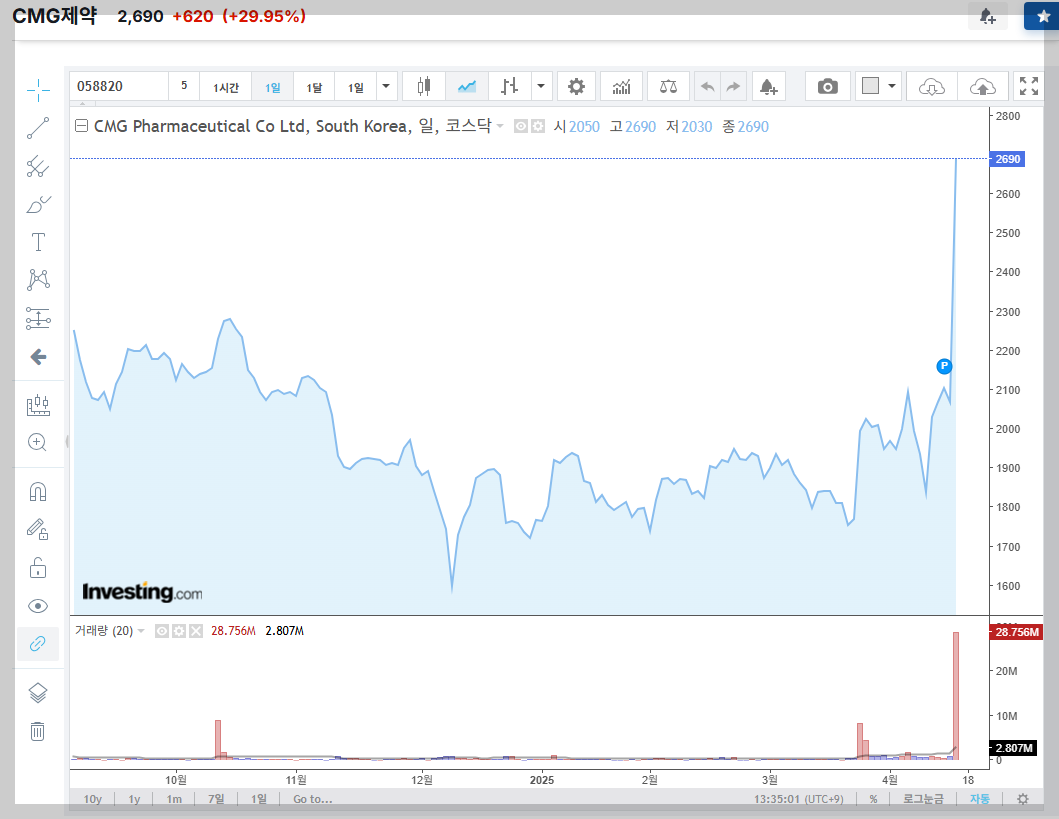
Task: Toggle the drawing sync link icon
Action: [38, 643]
